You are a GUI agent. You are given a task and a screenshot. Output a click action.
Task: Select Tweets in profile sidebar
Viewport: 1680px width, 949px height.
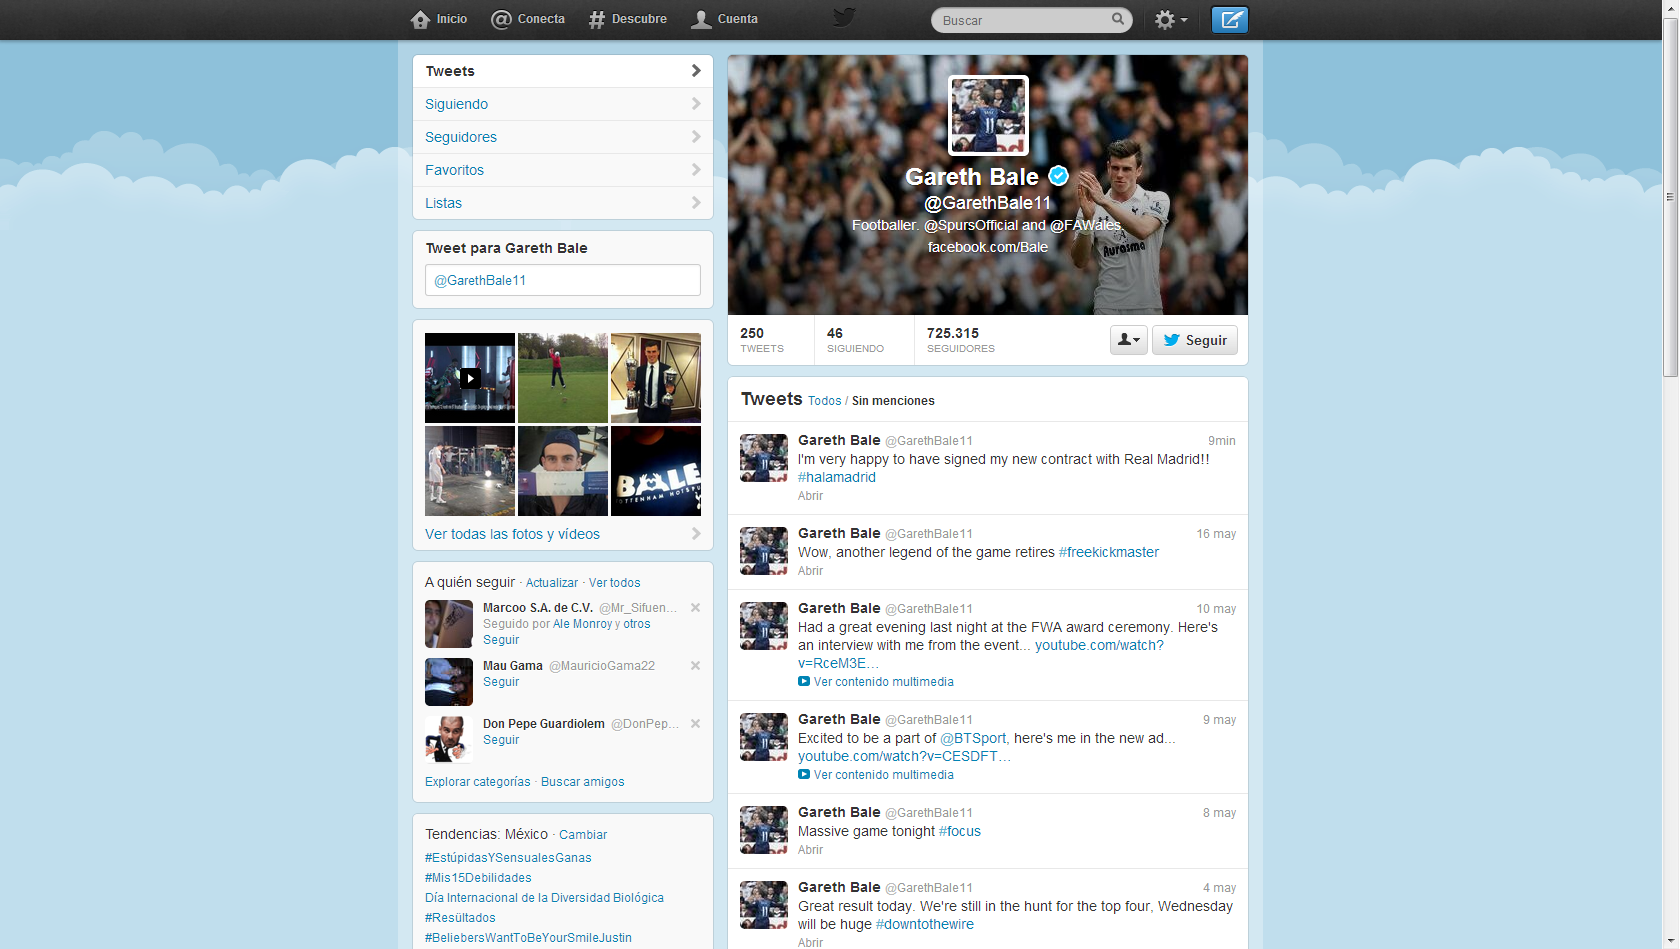[563, 71]
